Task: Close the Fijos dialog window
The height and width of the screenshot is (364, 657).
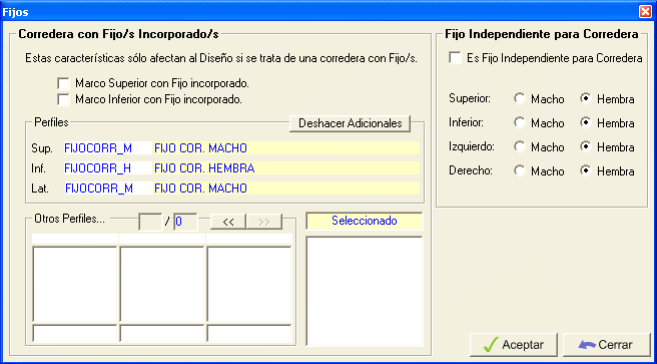Action: coord(645,11)
